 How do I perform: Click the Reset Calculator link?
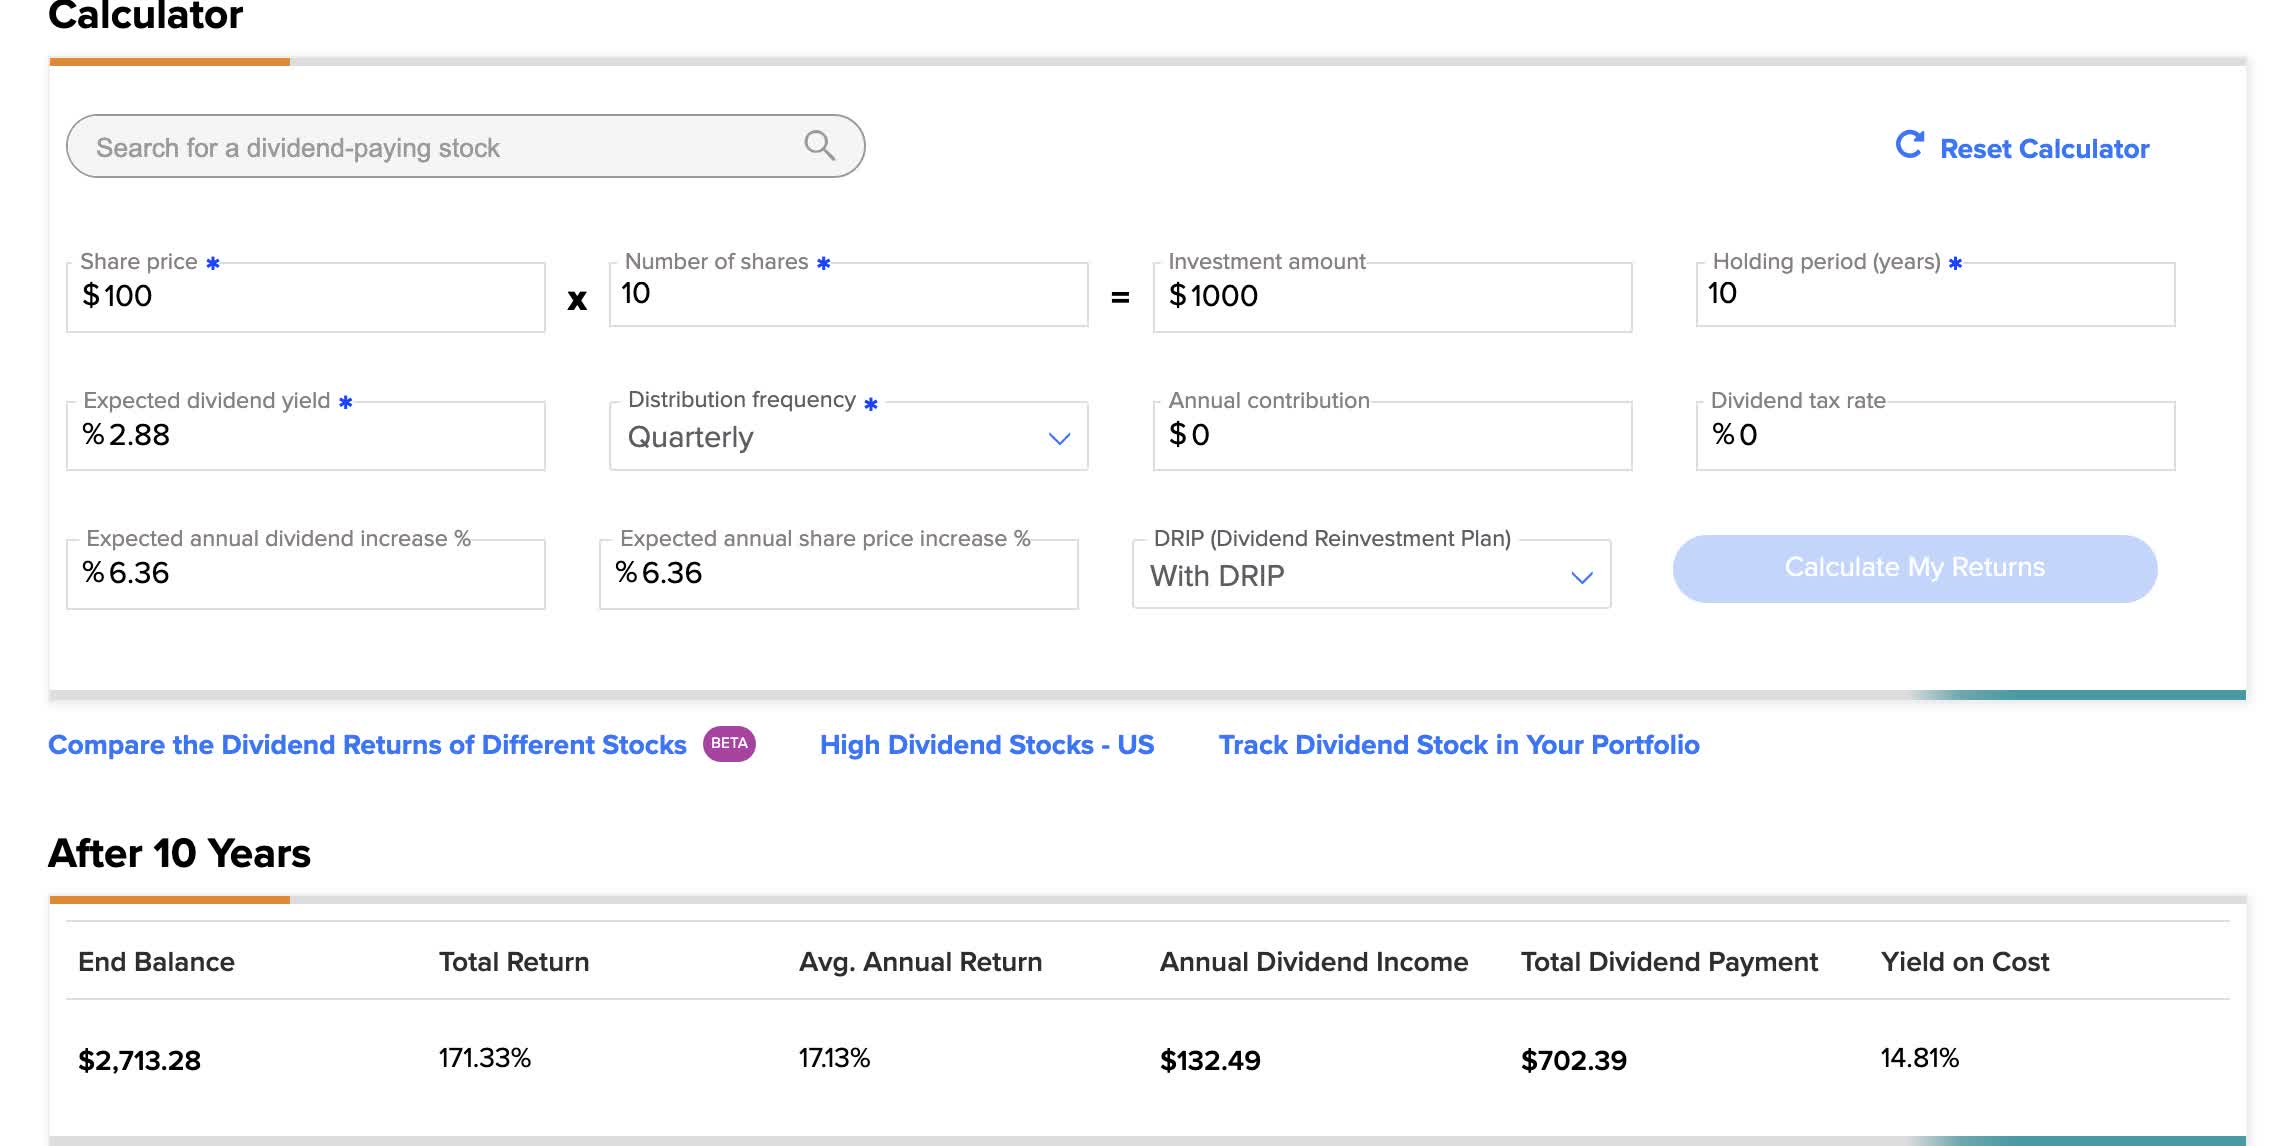[2043, 148]
